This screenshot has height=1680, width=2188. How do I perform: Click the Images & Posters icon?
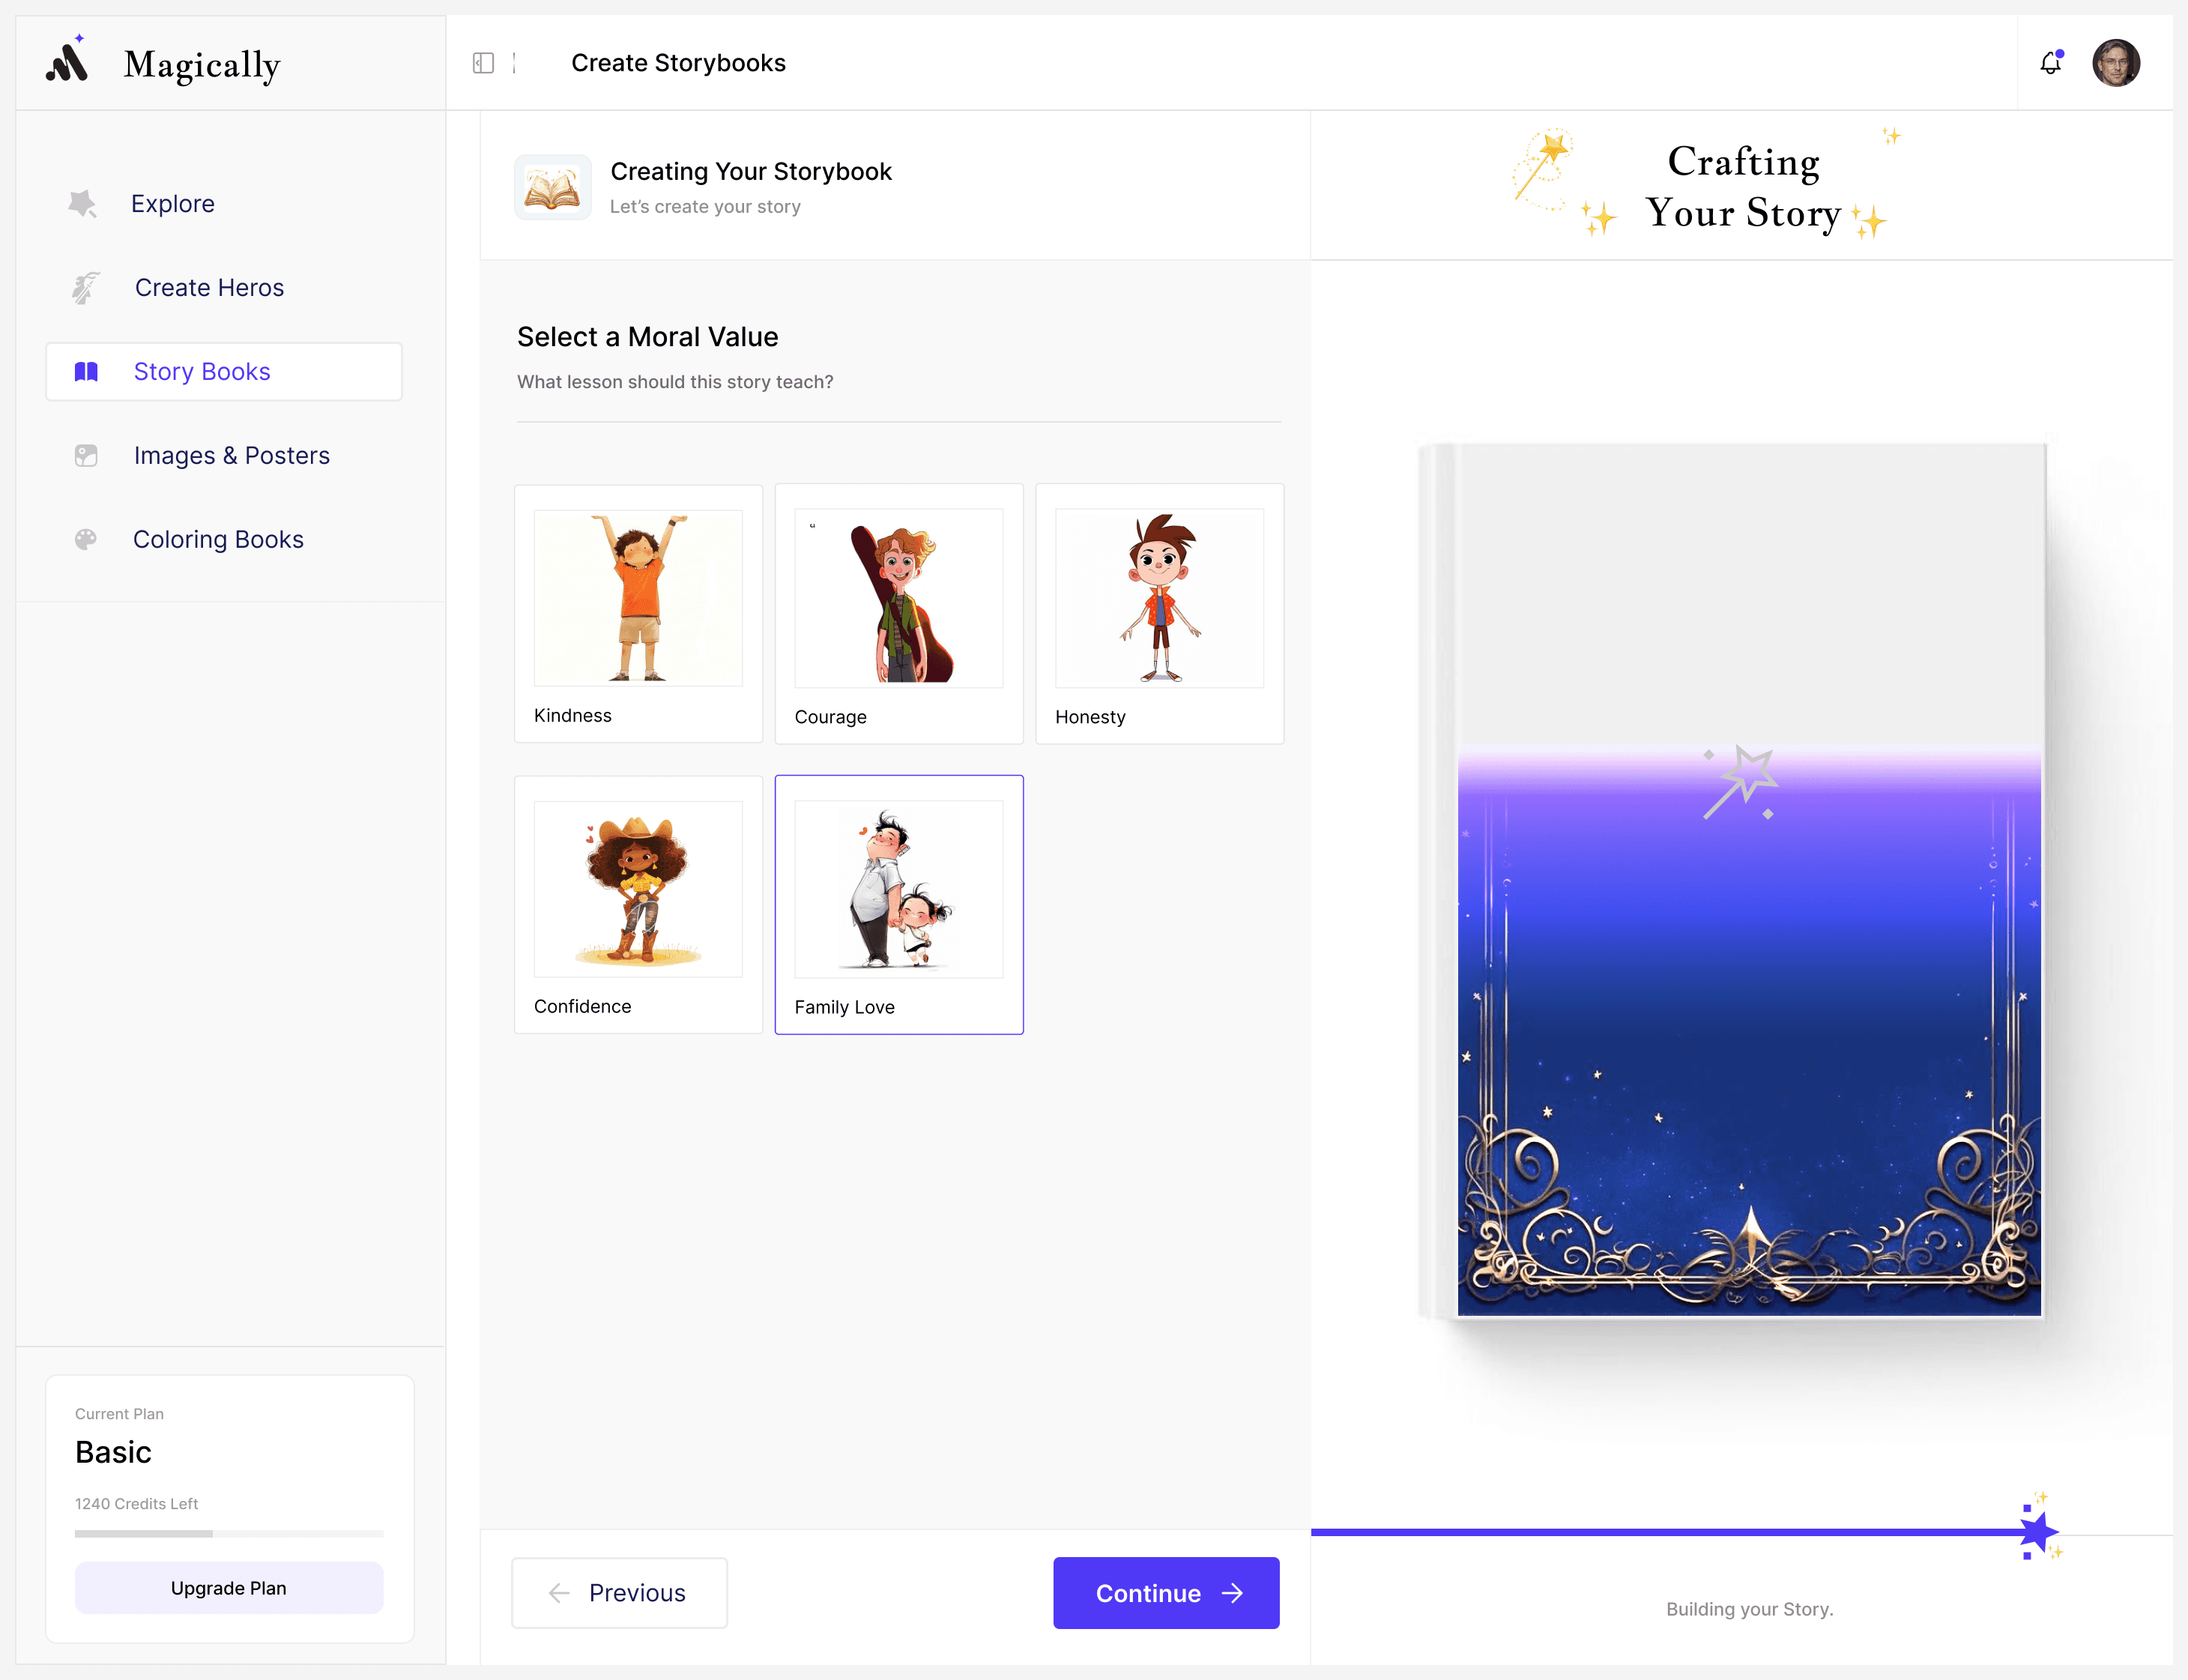tap(86, 456)
